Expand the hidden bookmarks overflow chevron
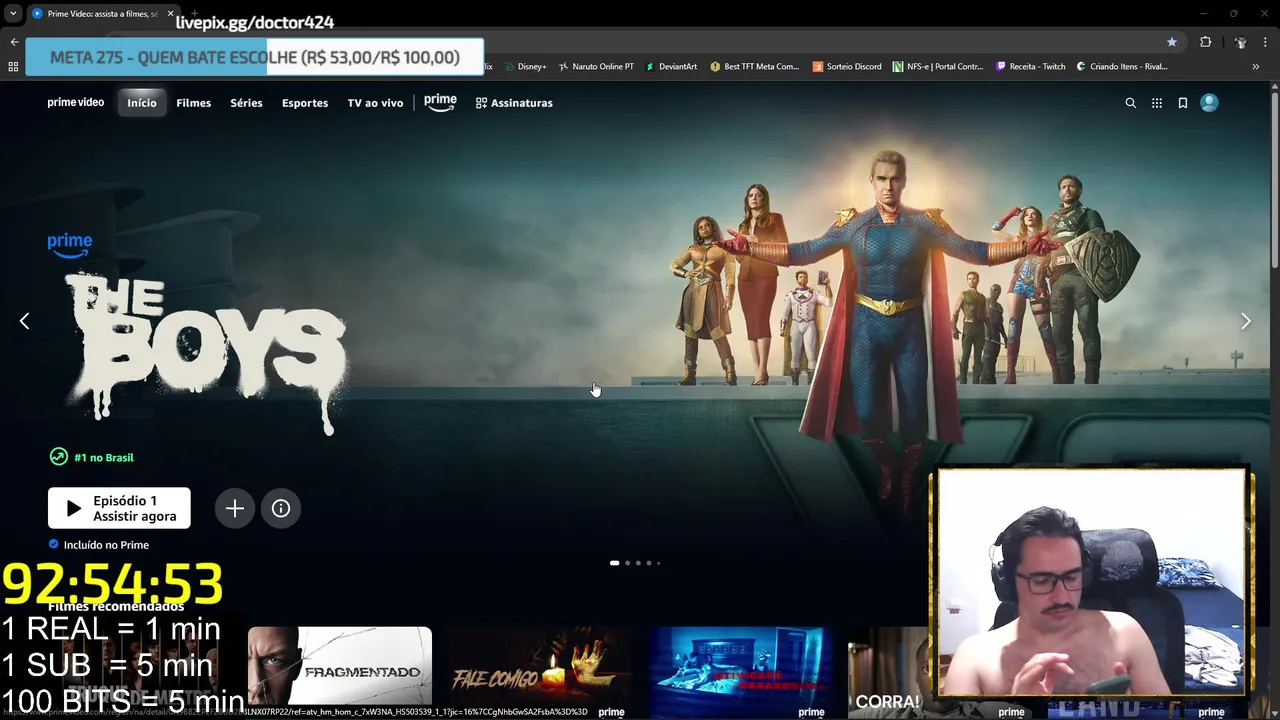Screen dimensions: 1280x720 pyautogui.click(x=1256, y=67)
